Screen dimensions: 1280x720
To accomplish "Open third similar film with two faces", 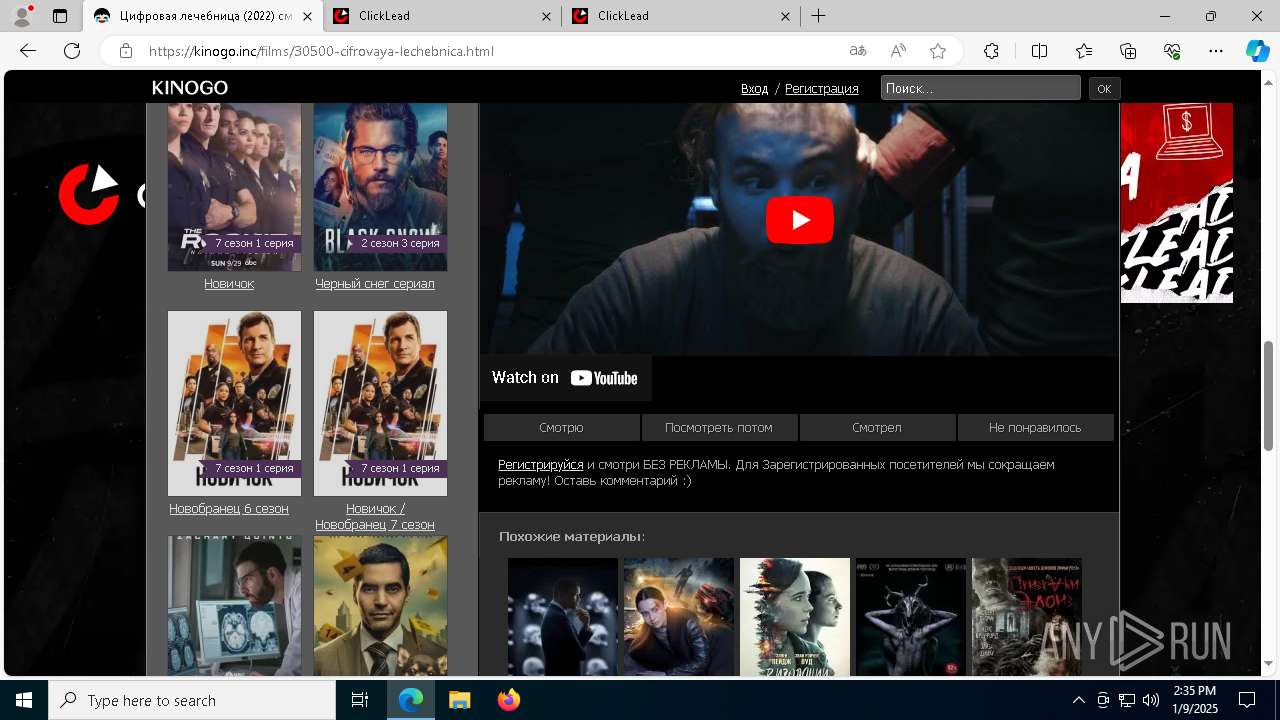I will point(795,617).
